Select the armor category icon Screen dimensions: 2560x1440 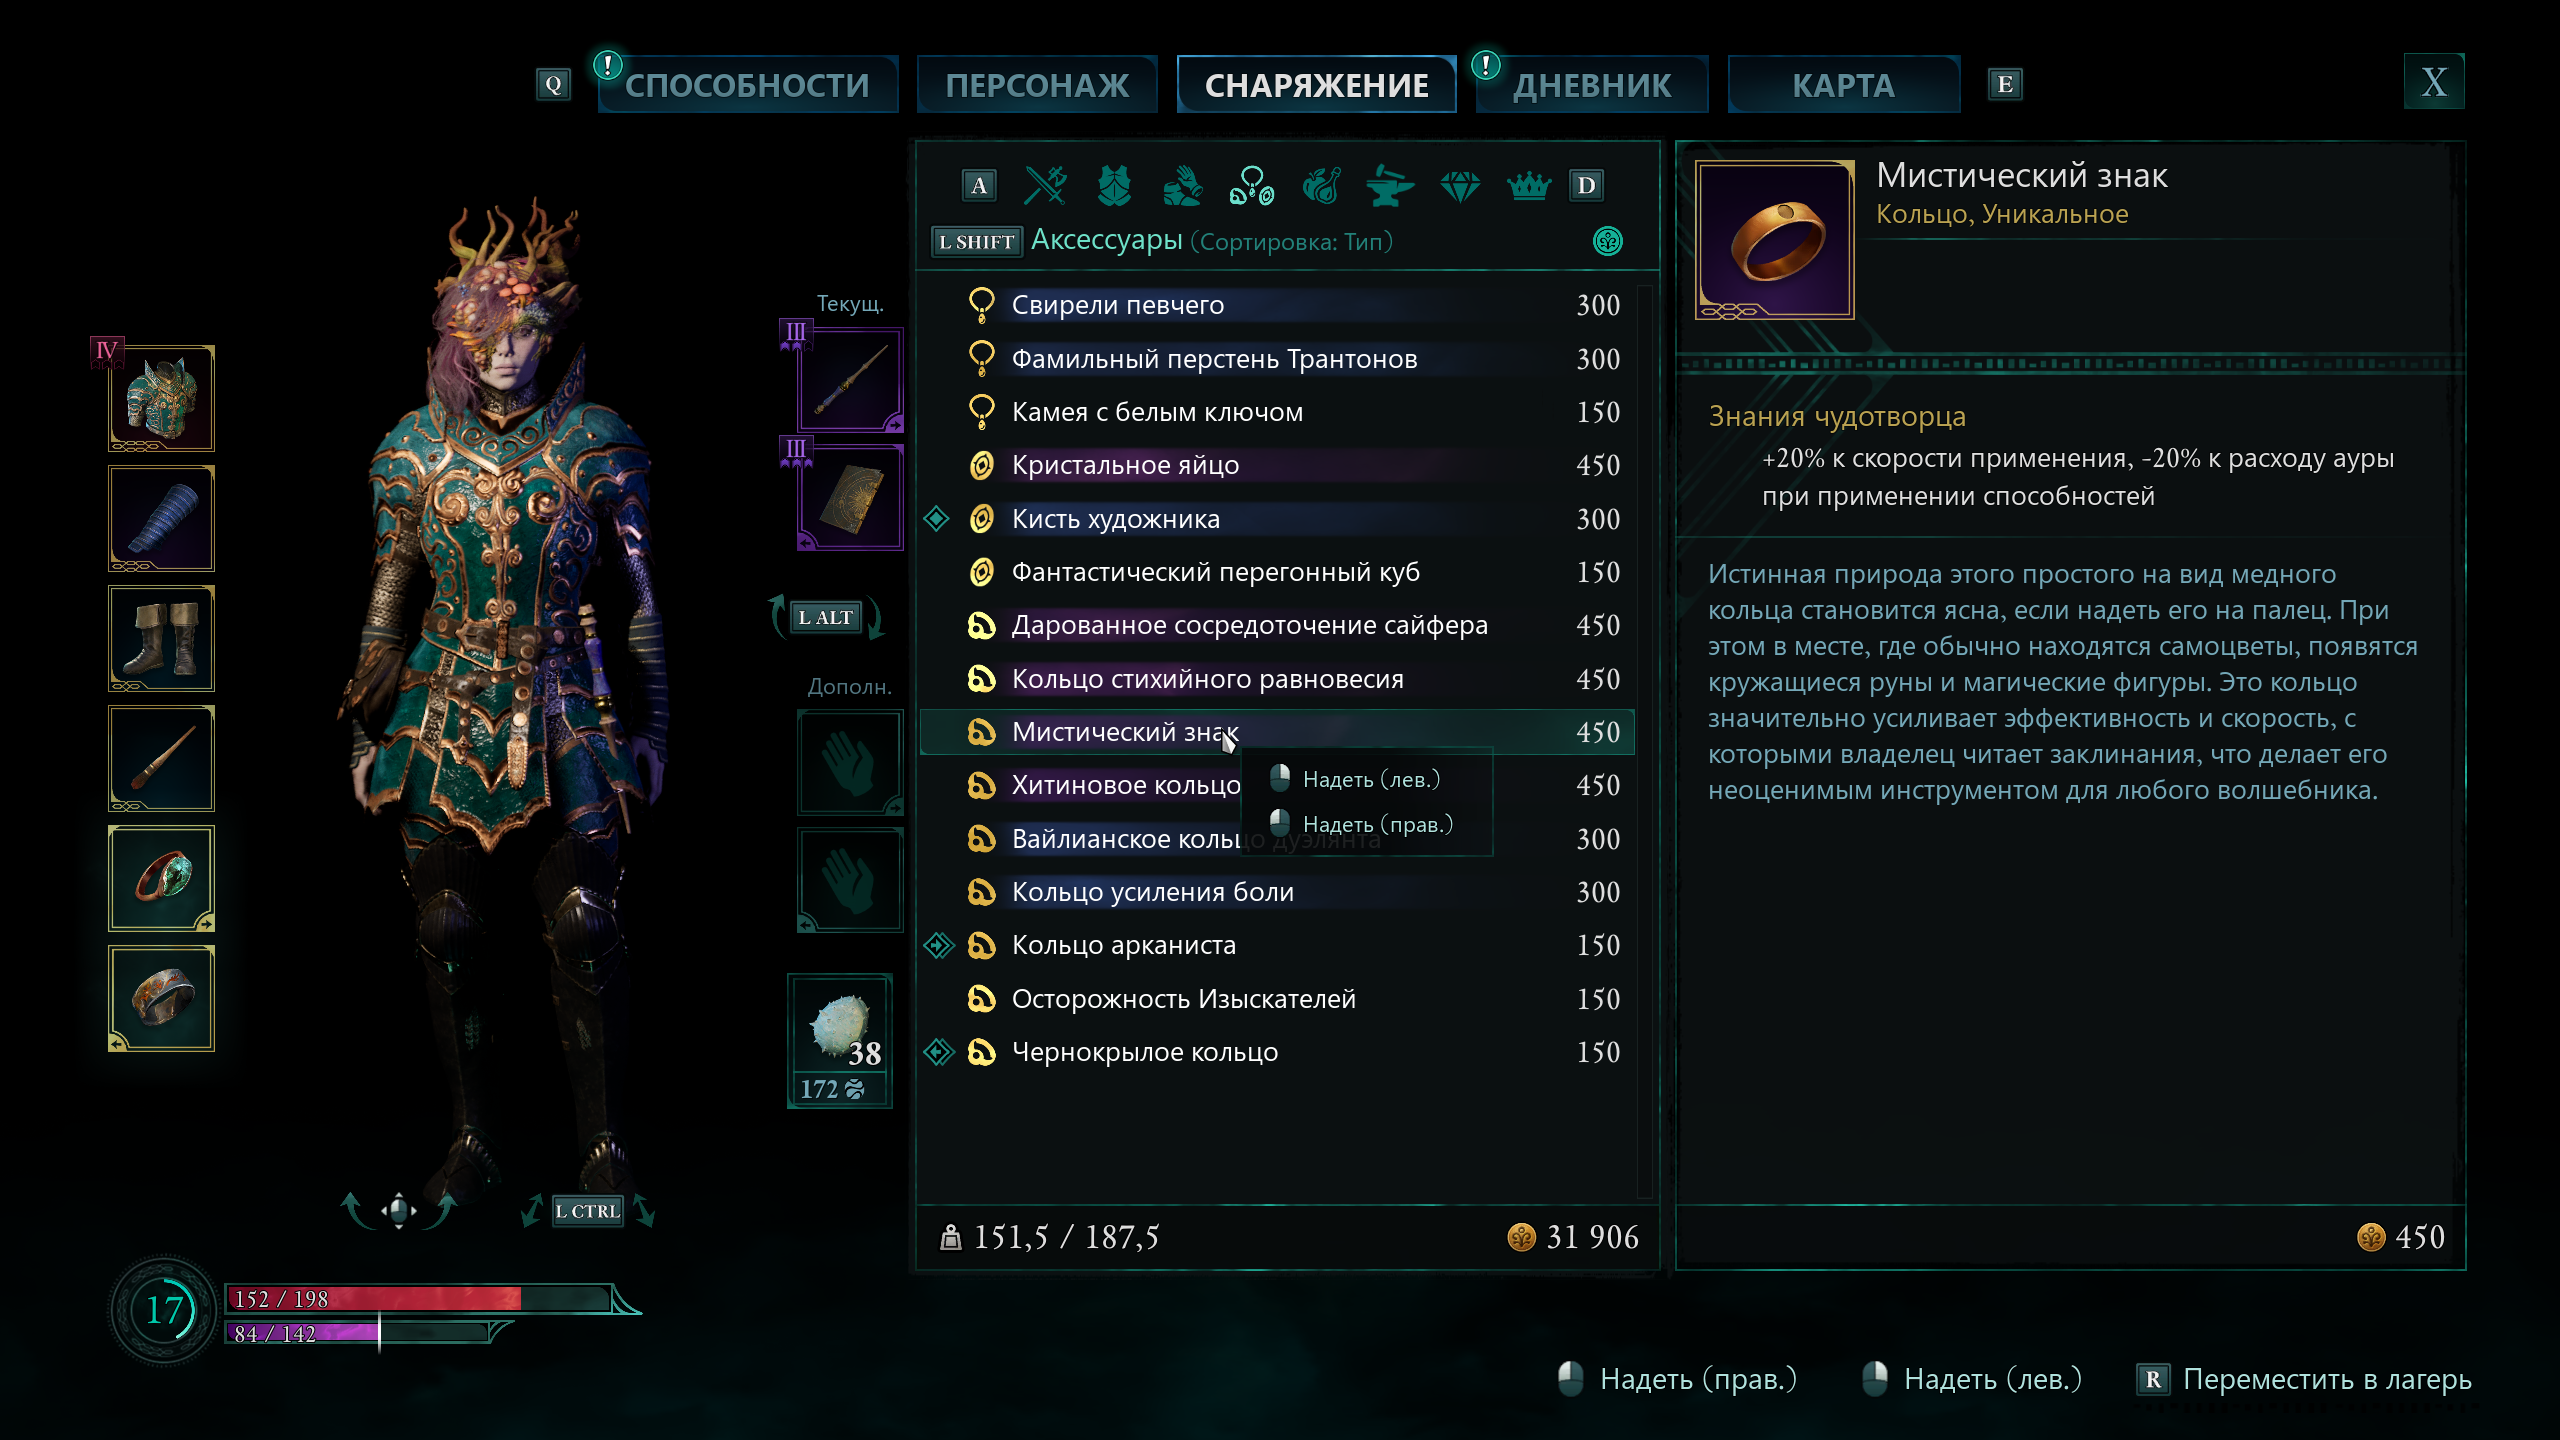[x=1114, y=185]
